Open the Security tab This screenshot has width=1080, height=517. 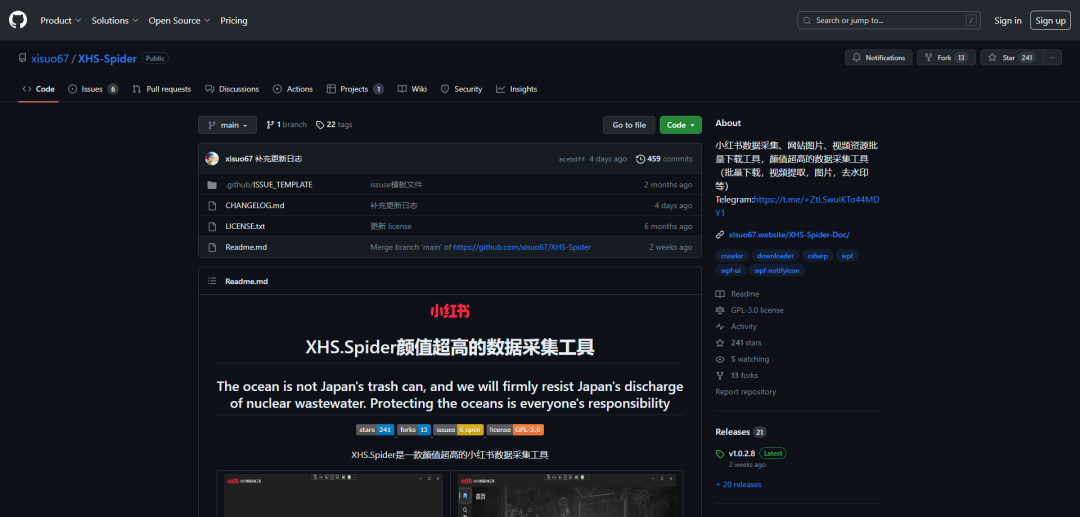[x=461, y=89]
